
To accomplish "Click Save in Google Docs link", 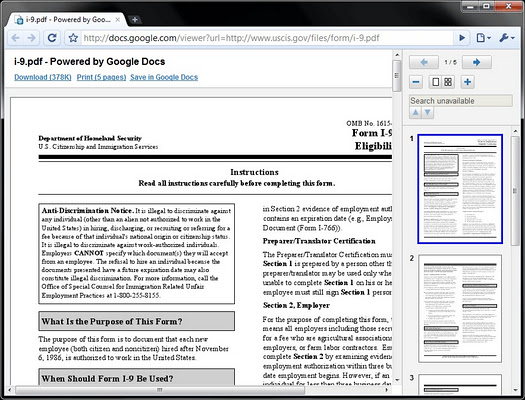I will (x=164, y=77).
